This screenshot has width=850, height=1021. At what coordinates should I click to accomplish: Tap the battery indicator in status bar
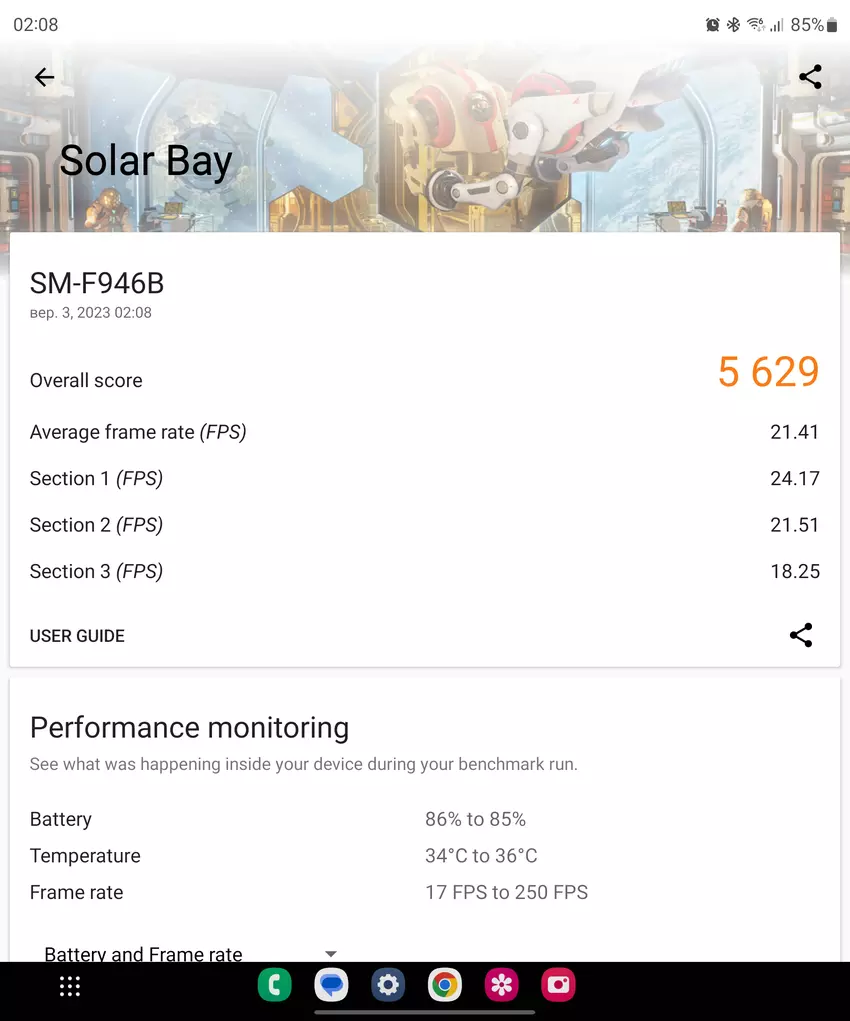832,25
